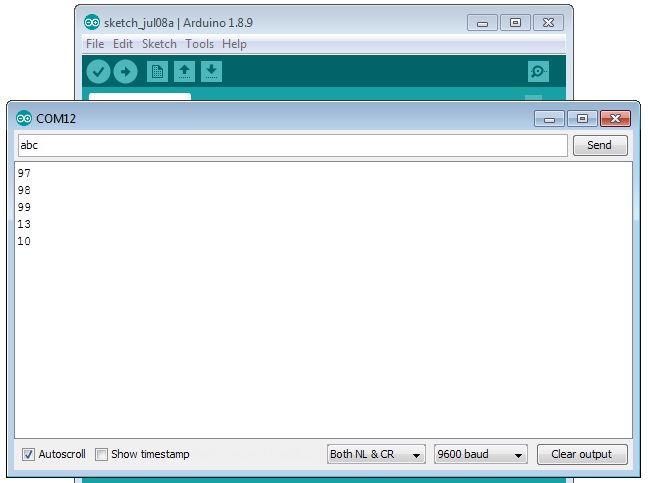Open the File menu in the Arduino window
Image resolution: width=648 pixels, height=483 pixels.
95,44
